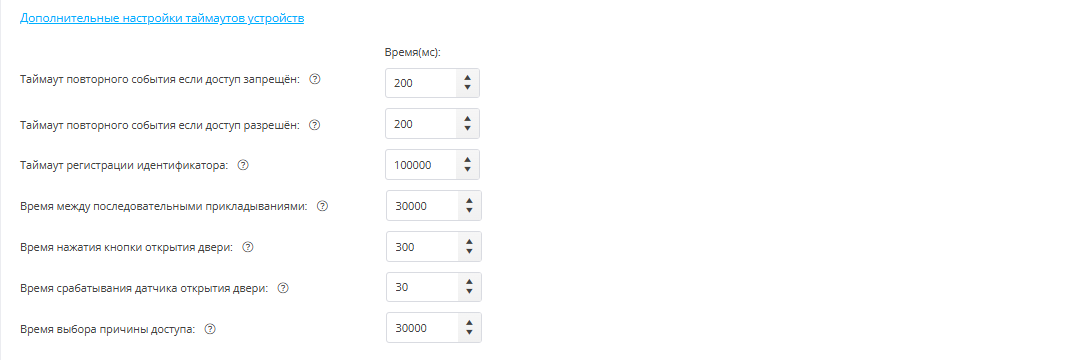Open additional device timeout settings link
Screen dimensions: 1073x360
(x=162, y=18)
